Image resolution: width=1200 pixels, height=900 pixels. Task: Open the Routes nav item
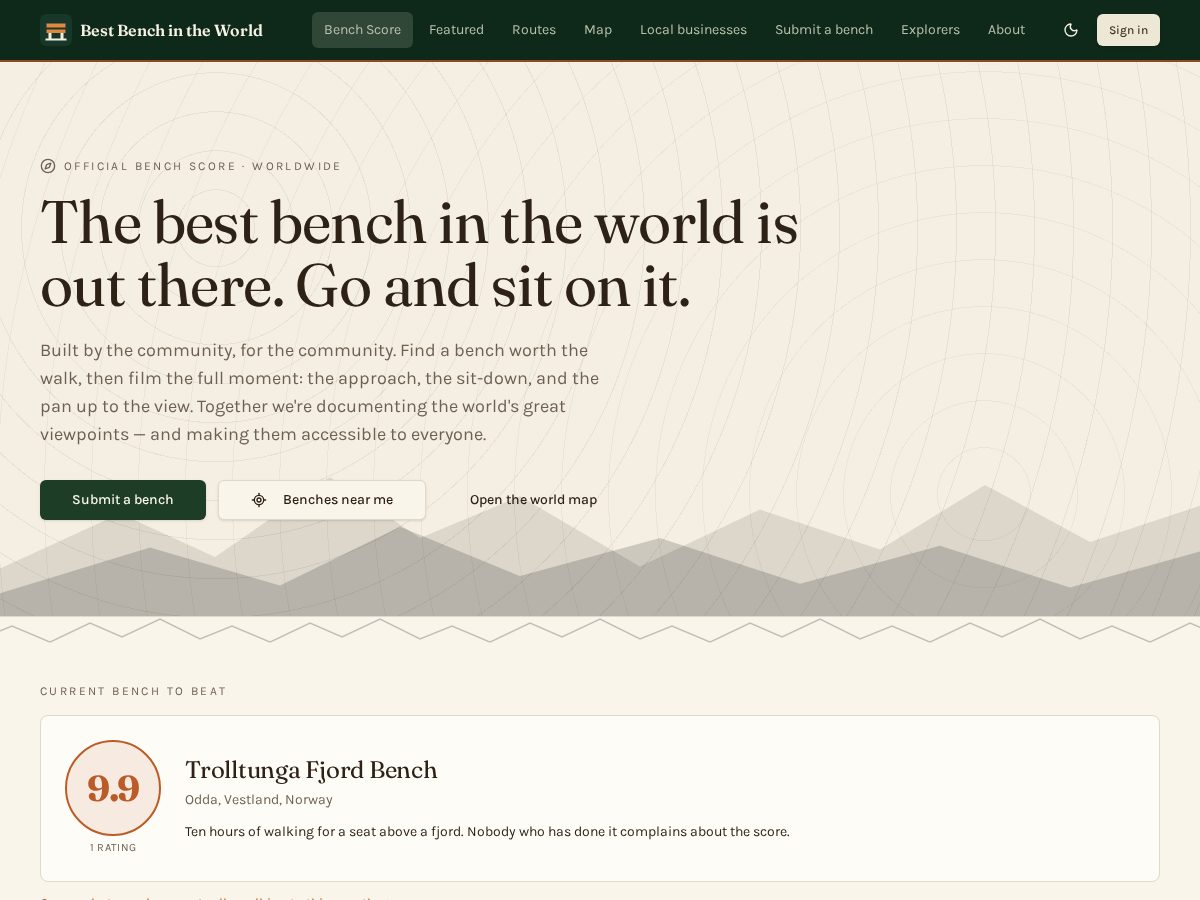click(534, 30)
